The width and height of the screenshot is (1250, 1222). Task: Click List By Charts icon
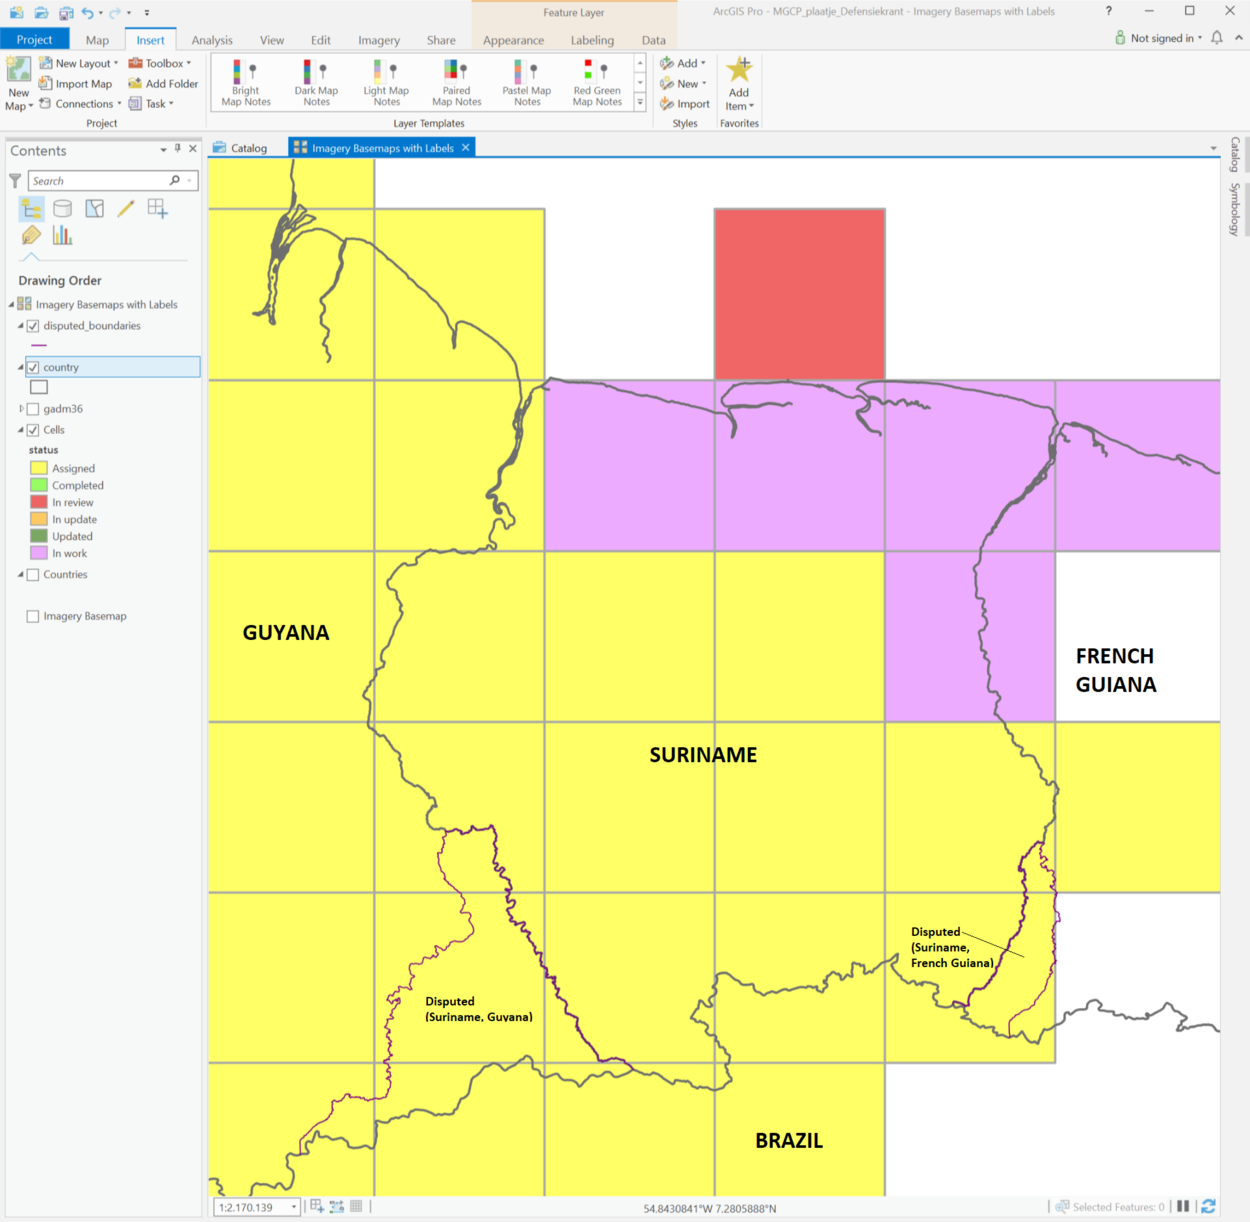62,236
